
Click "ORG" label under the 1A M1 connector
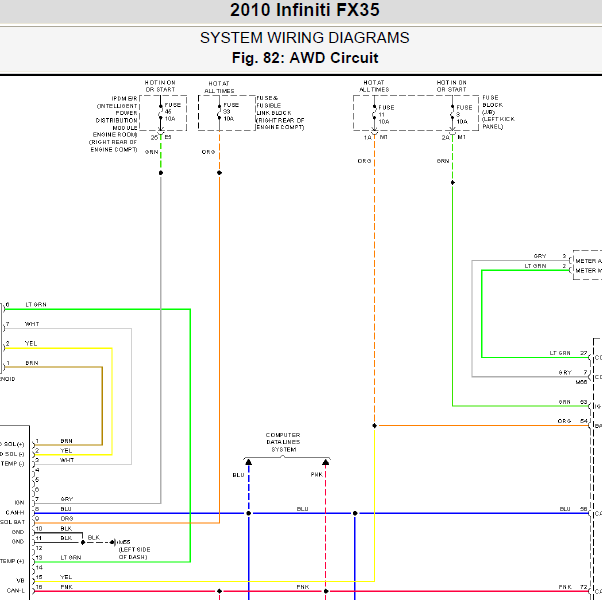coord(364,161)
